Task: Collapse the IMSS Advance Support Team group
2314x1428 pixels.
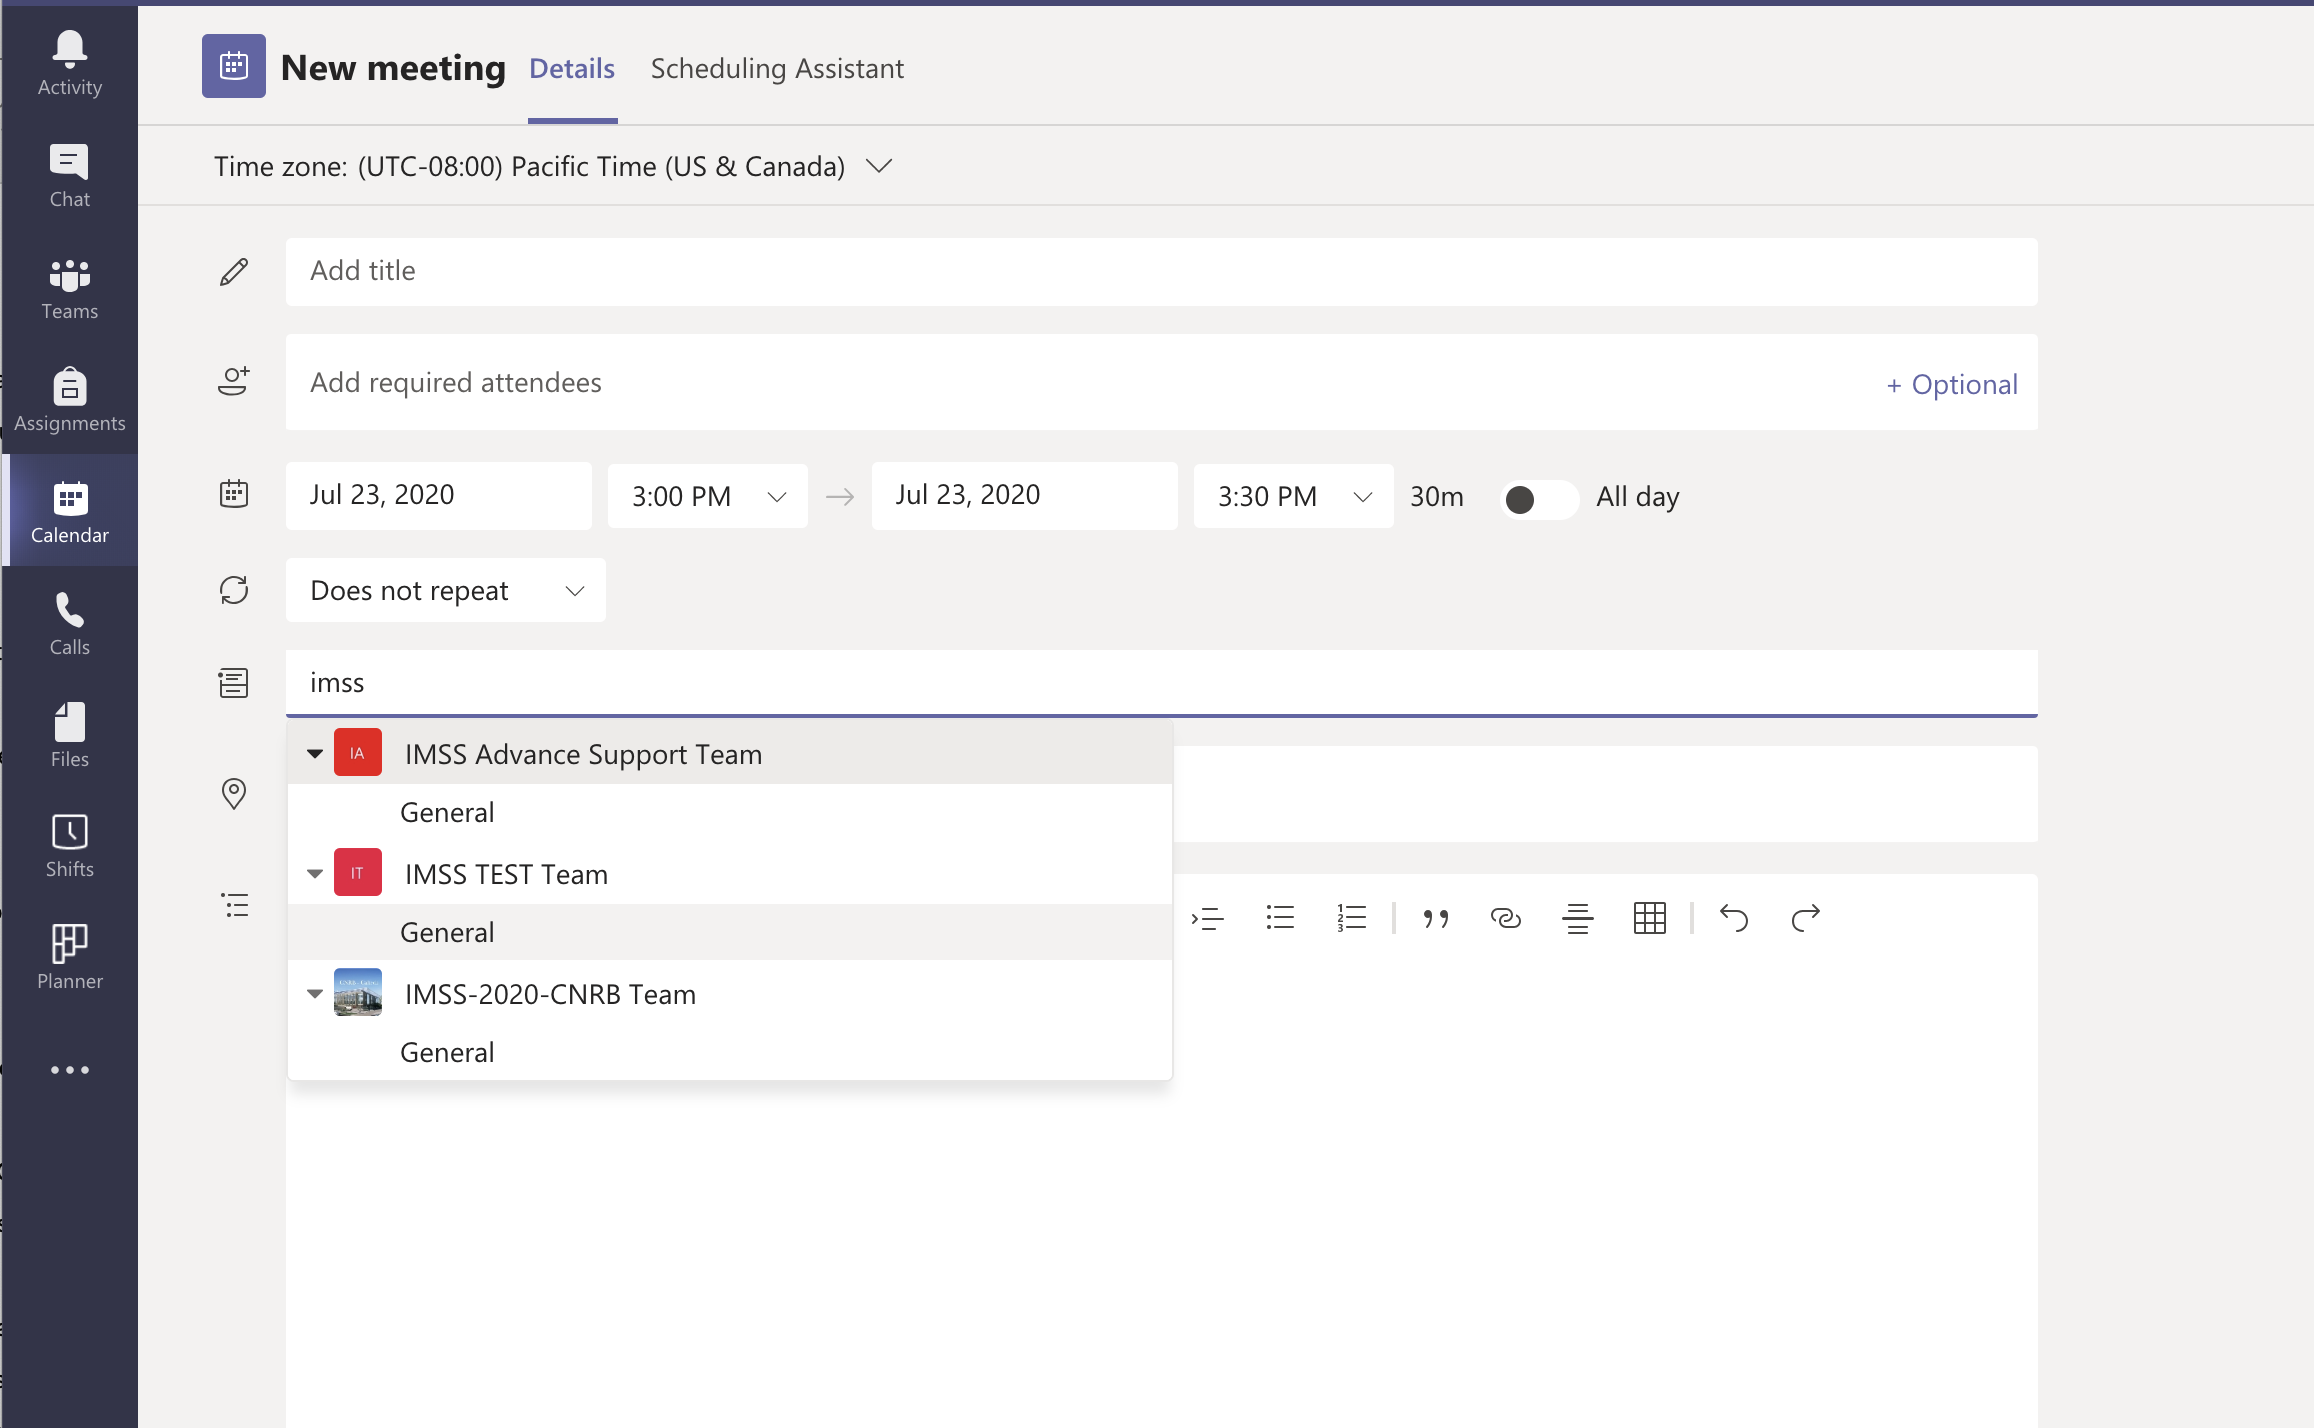Action: click(x=315, y=754)
